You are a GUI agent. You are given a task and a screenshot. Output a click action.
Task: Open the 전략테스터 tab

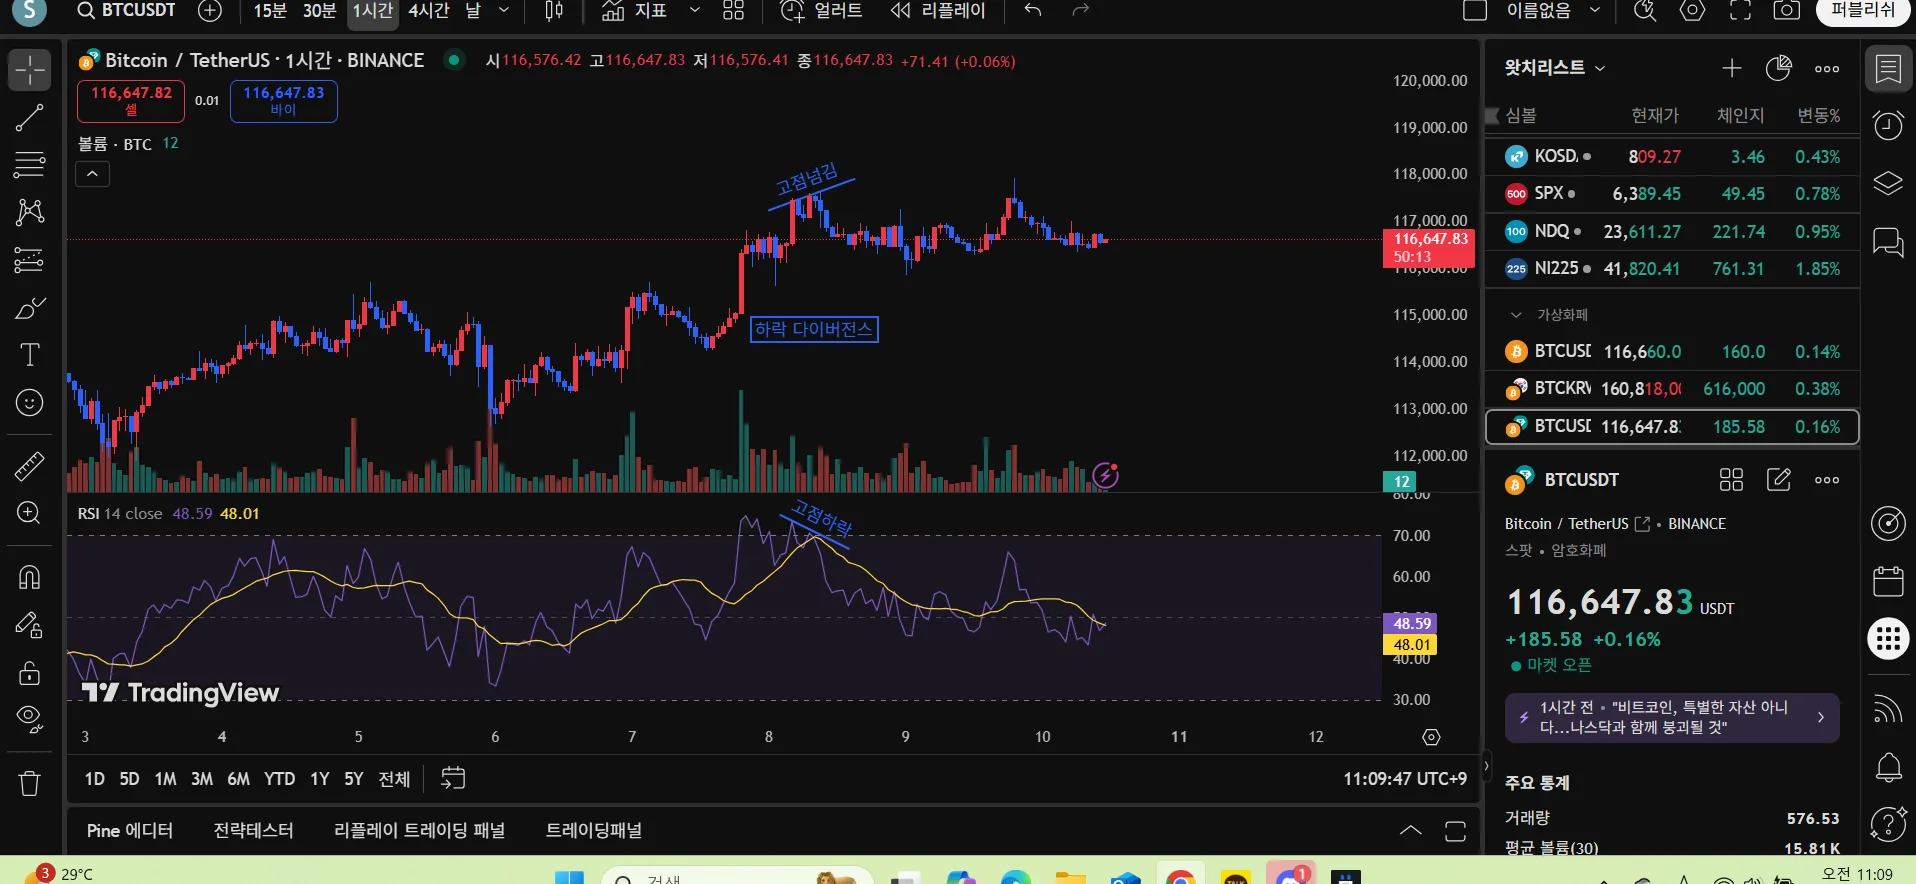[253, 831]
